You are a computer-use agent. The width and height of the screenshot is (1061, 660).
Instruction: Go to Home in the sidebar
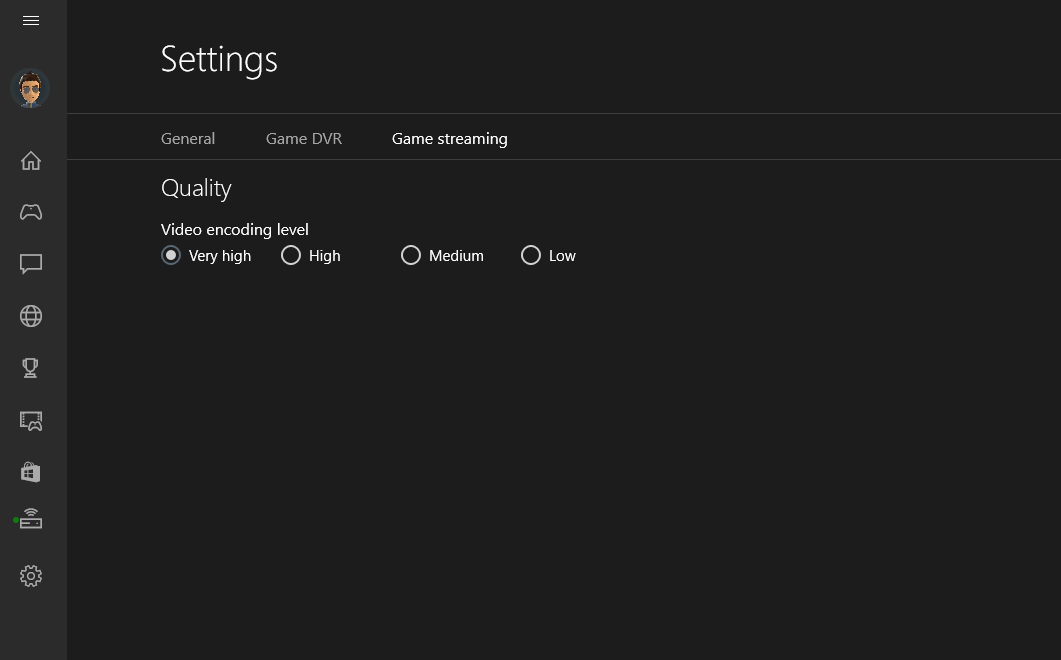[30, 160]
